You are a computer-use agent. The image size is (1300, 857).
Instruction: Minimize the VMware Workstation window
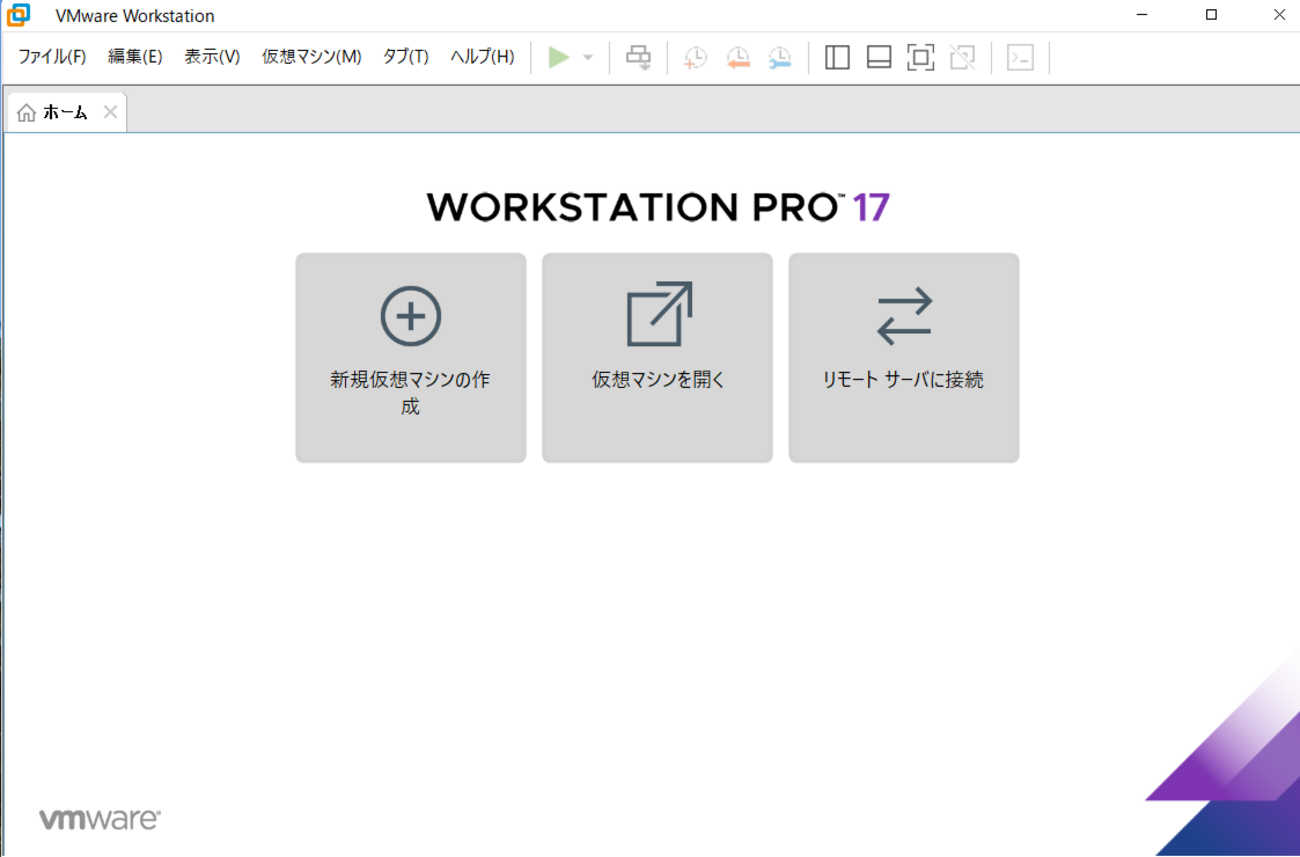coord(1143,15)
